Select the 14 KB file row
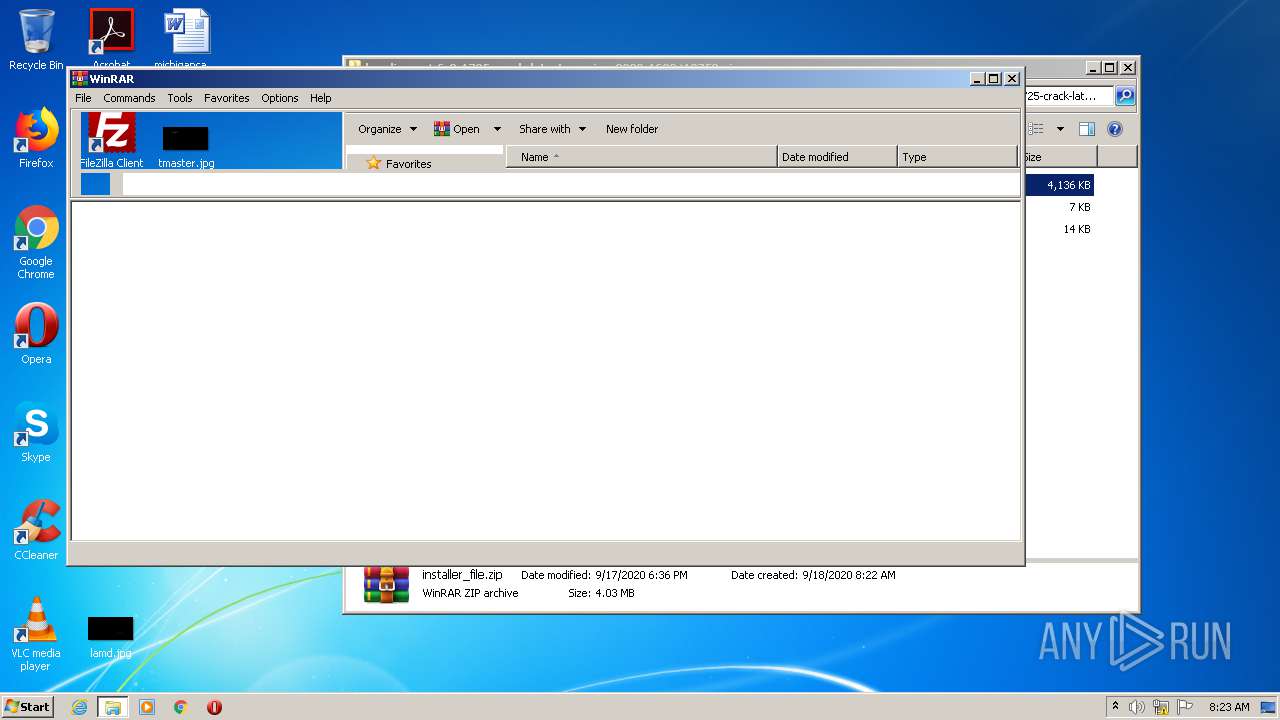 [1058, 229]
